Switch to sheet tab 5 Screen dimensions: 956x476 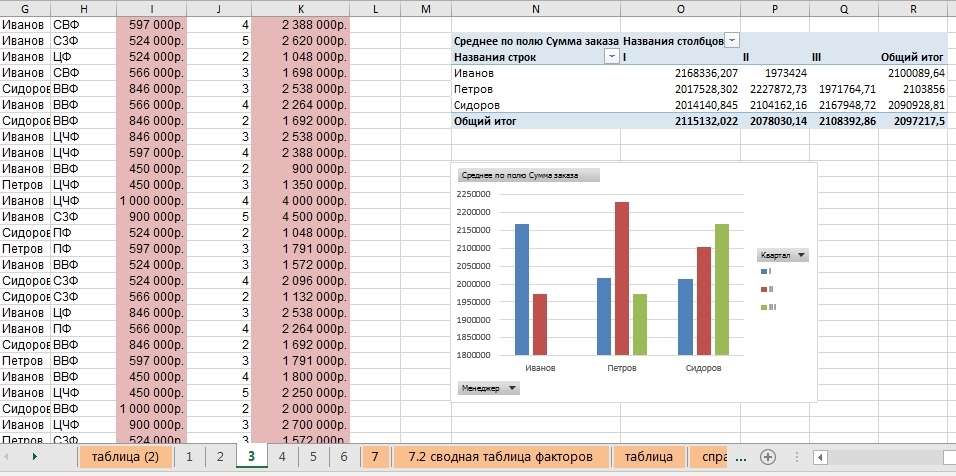[x=313, y=456]
